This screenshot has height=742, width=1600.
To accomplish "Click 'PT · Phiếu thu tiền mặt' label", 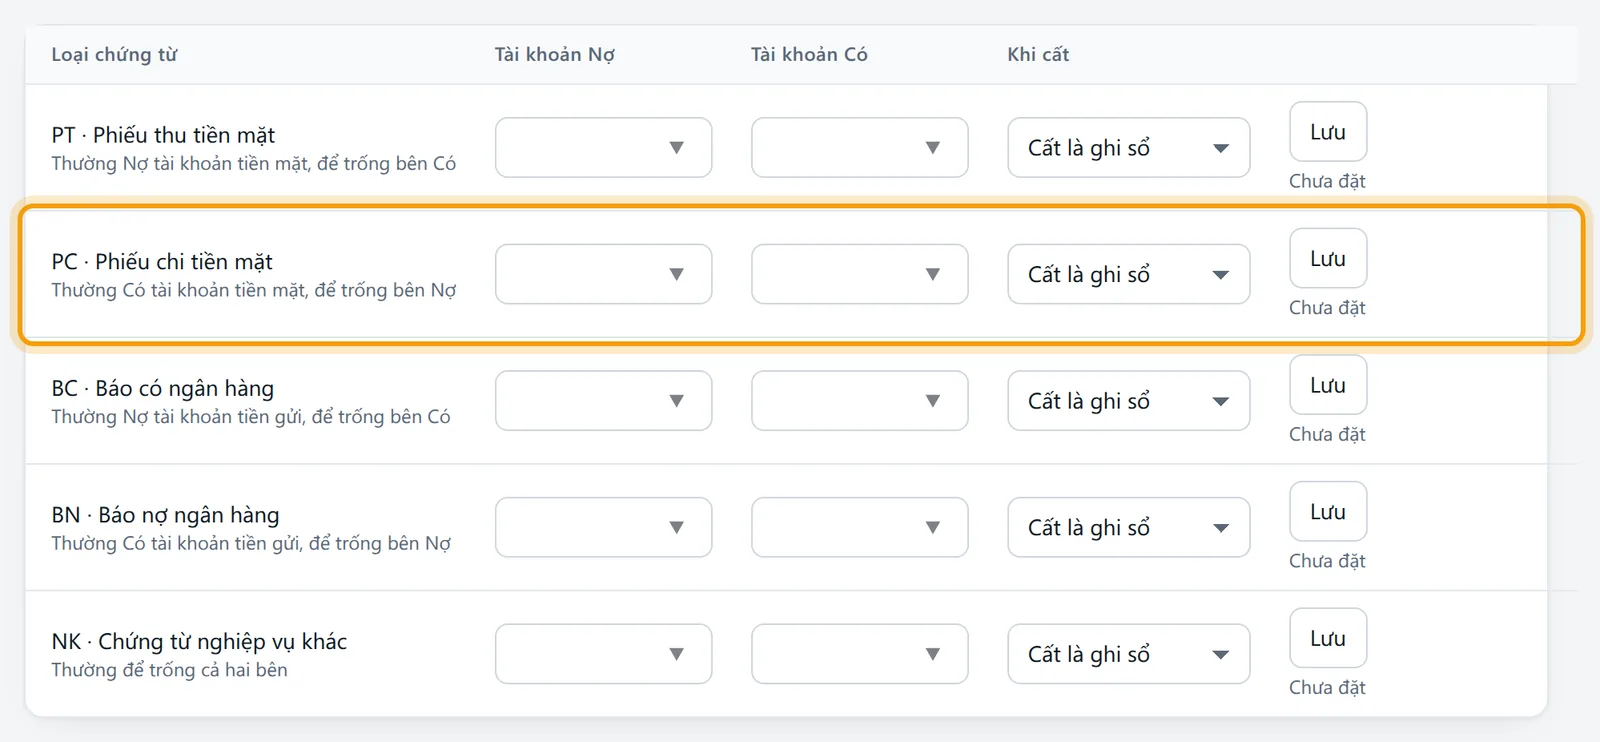I will click(x=163, y=135).
